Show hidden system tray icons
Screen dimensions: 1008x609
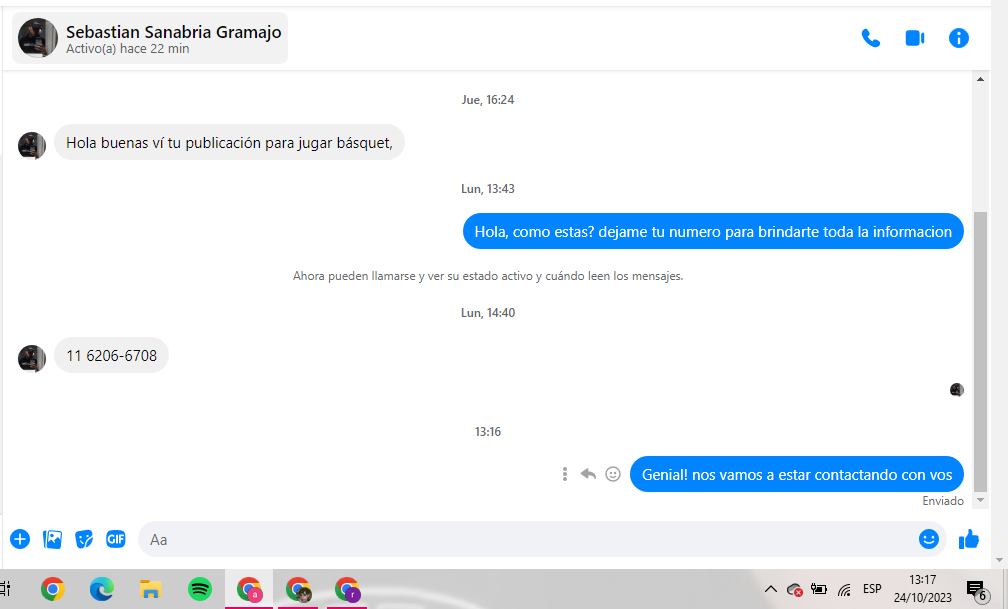pos(770,589)
